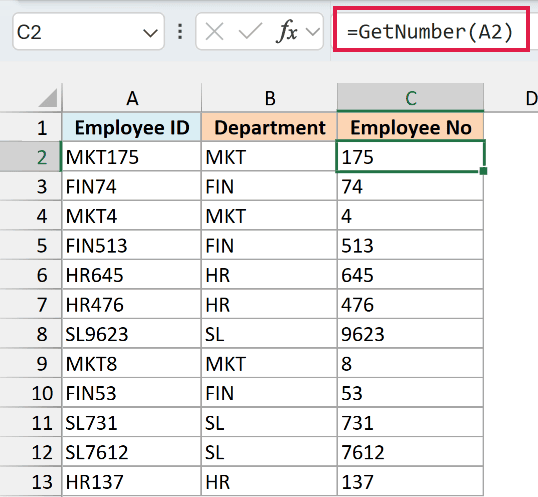Click the Cancel (X) formula icon
538x497 pixels.
click(214, 32)
